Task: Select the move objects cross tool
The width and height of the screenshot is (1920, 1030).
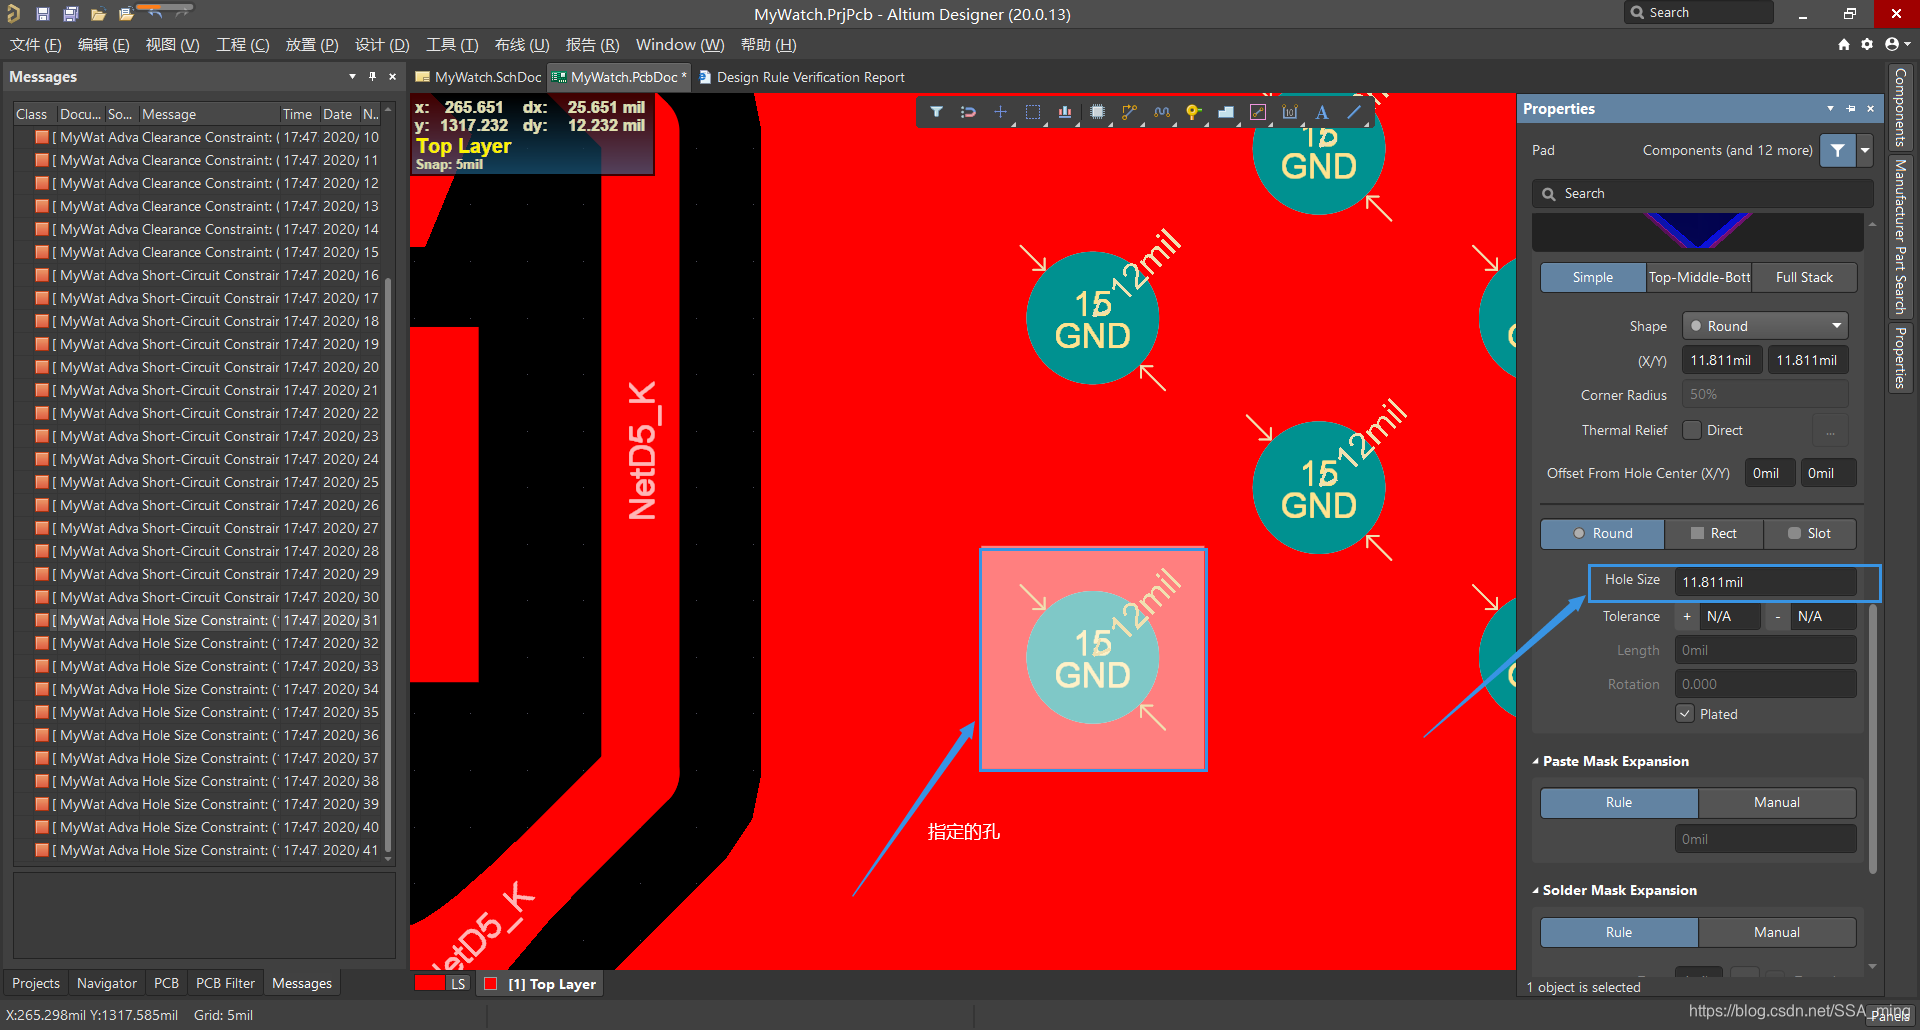Action: tap(1000, 112)
